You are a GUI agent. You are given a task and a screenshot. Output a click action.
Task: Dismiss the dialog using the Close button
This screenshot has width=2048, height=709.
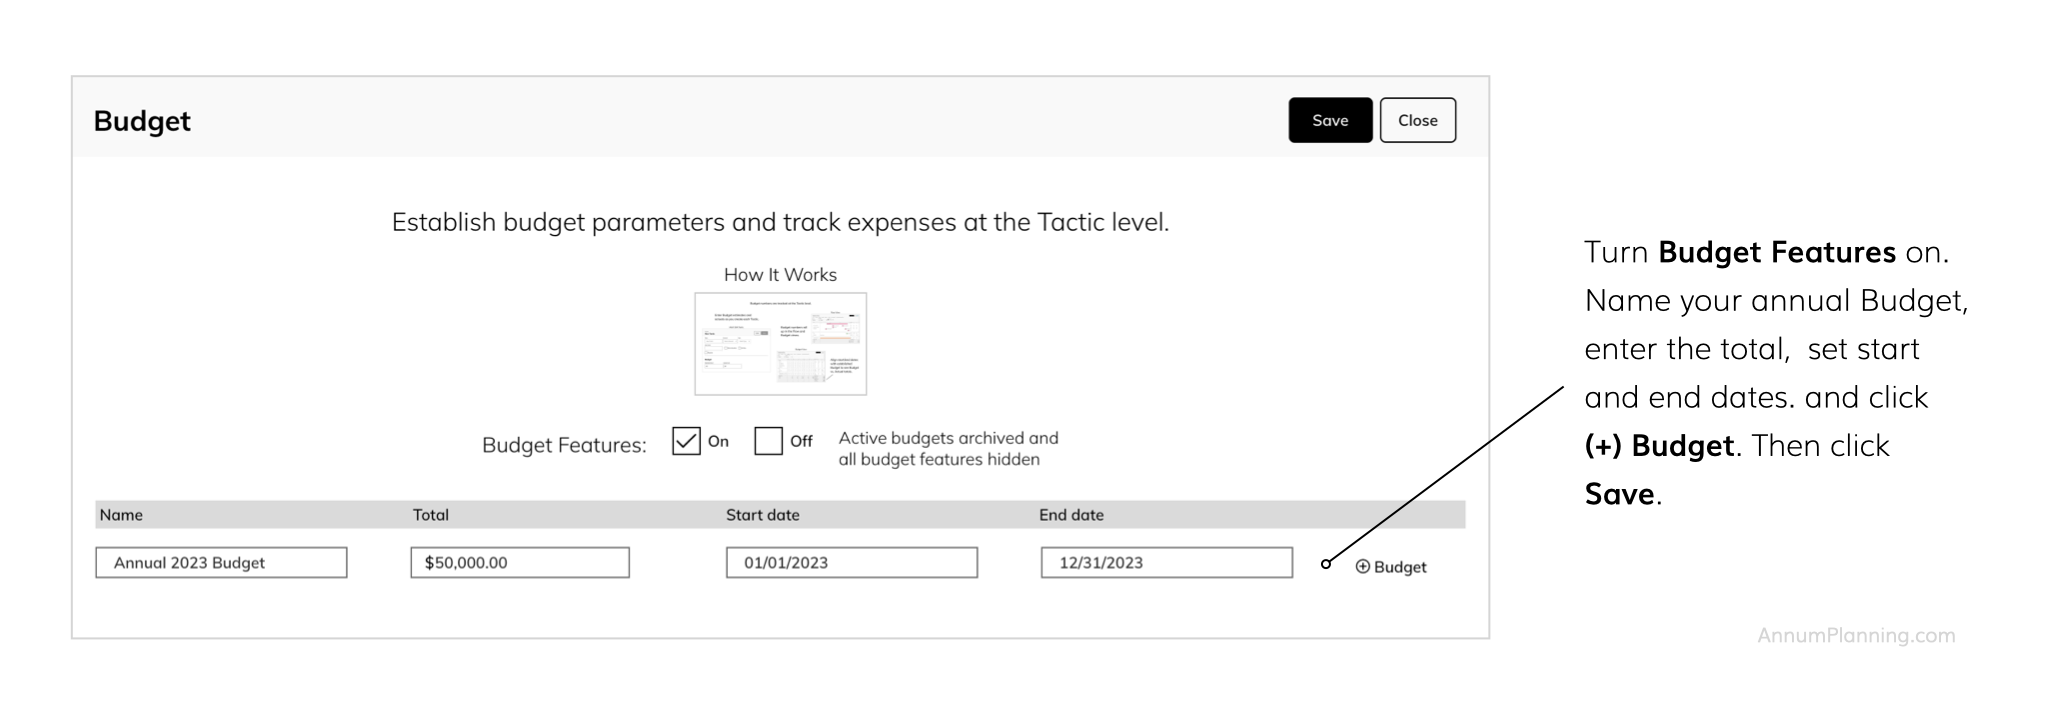tap(1417, 120)
